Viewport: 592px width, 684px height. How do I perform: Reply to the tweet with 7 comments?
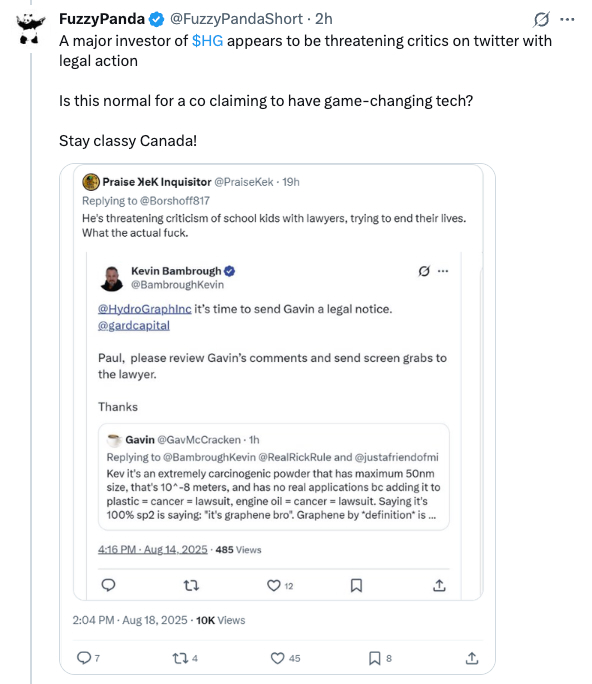click(x=83, y=658)
